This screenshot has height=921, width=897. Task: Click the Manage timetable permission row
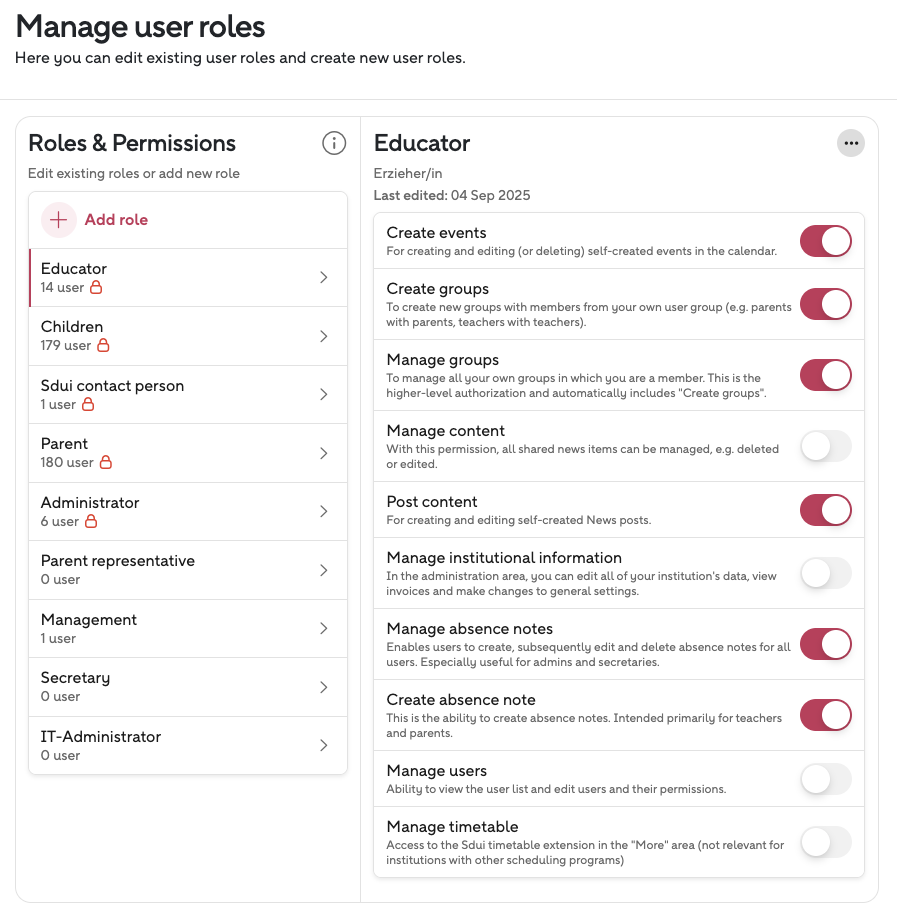coord(590,842)
